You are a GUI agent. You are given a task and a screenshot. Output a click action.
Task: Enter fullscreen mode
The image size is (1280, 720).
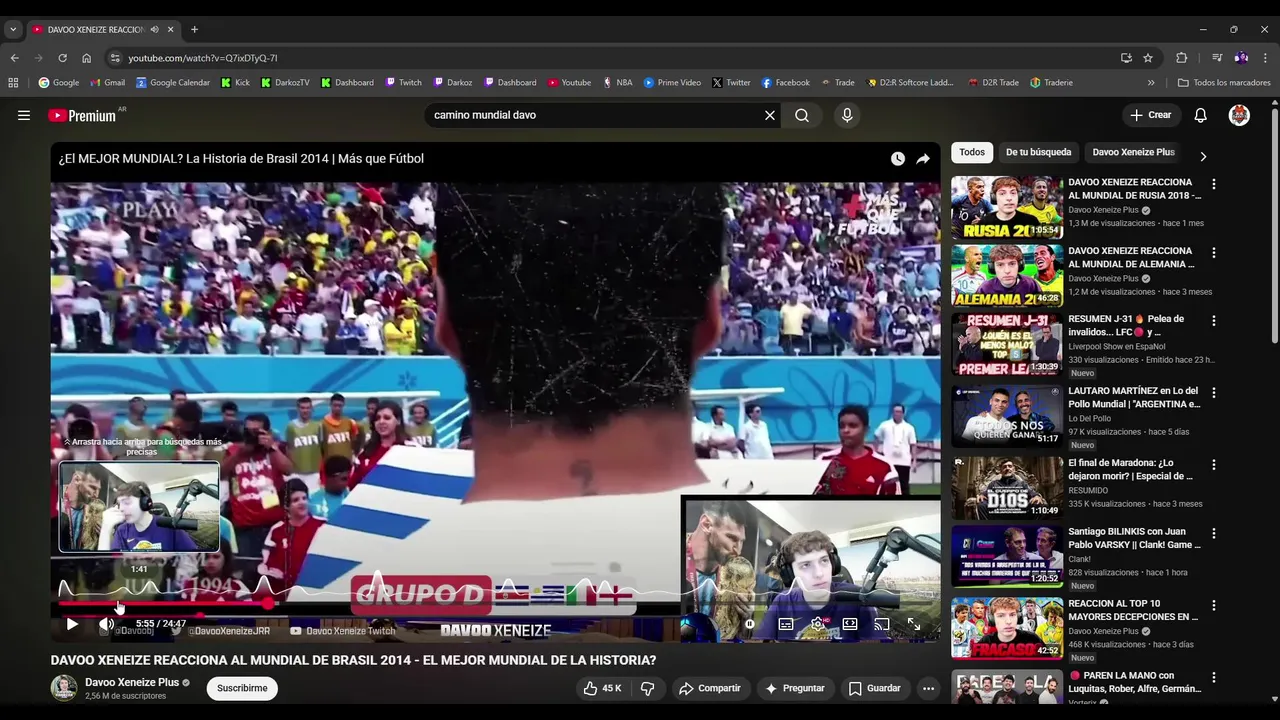914,624
